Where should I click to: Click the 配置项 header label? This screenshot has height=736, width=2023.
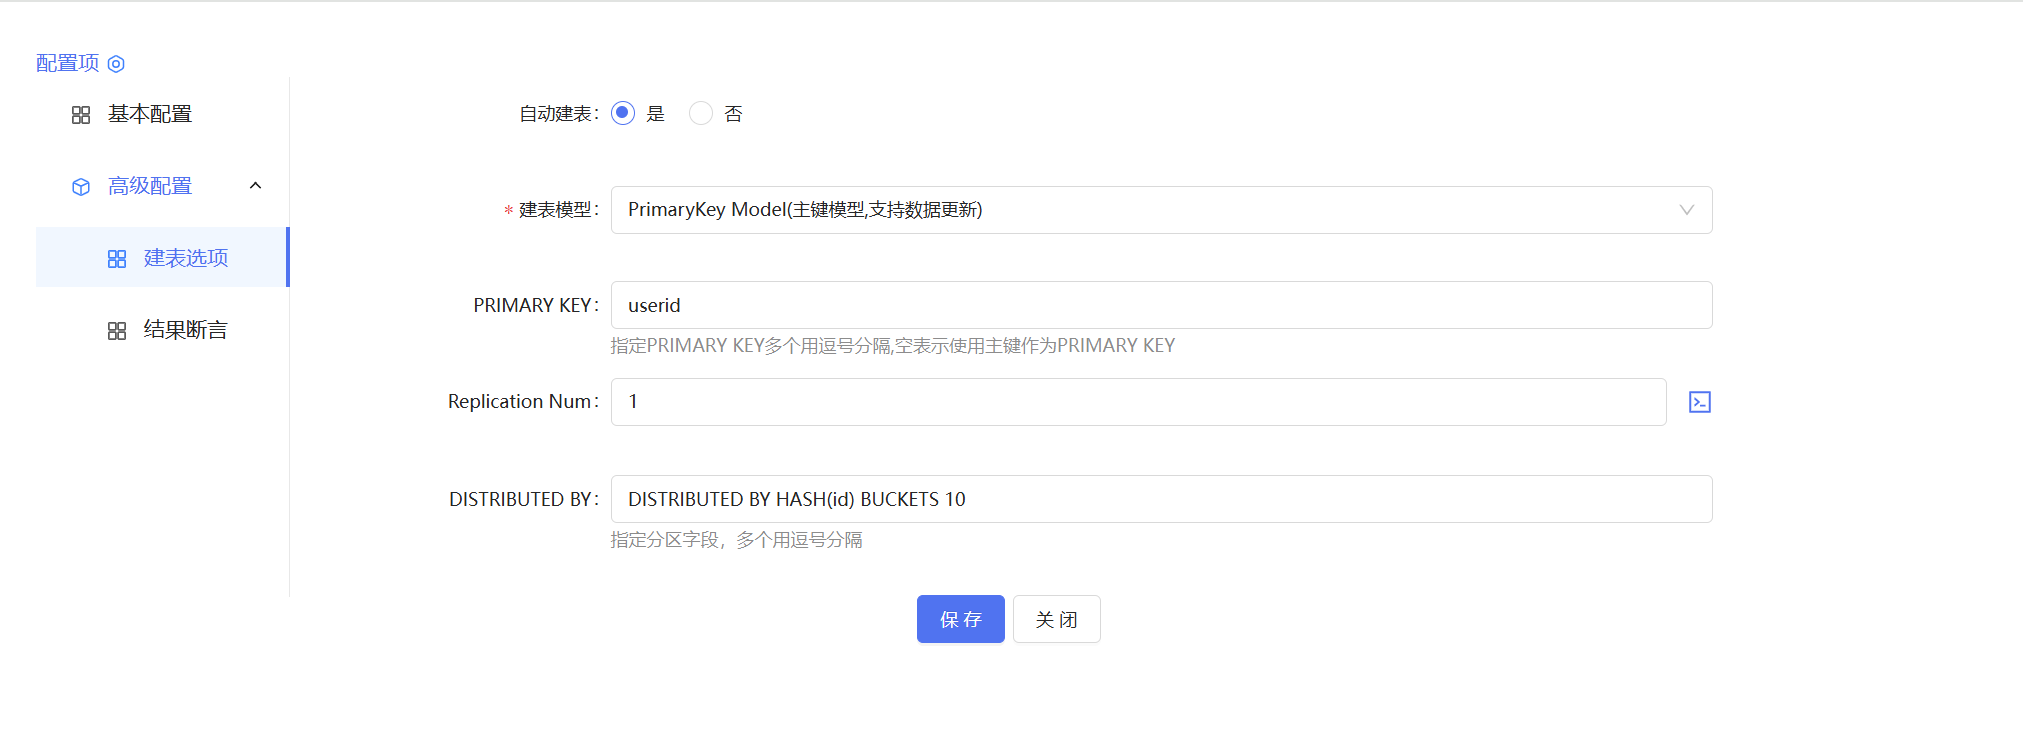coord(68,63)
